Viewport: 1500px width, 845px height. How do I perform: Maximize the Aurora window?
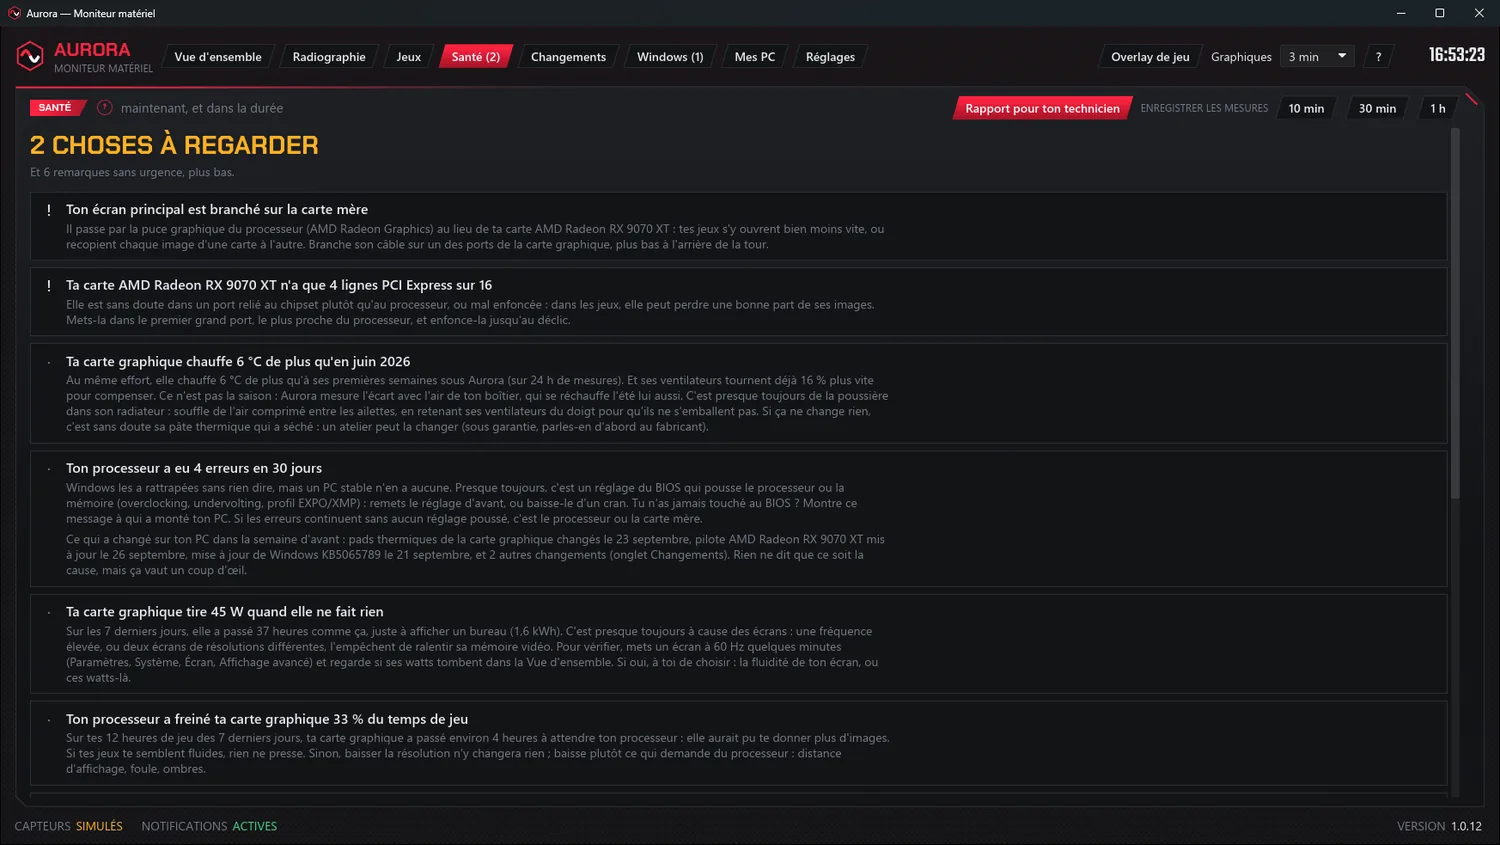[1440, 13]
